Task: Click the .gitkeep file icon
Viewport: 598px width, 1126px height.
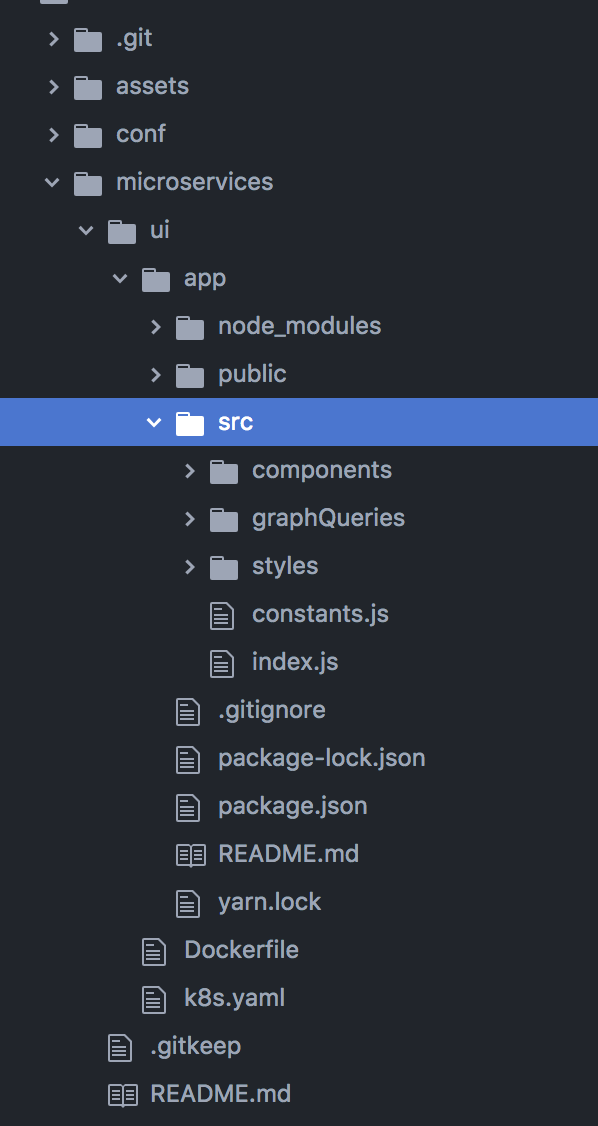Action: (x=121, y=1046)
